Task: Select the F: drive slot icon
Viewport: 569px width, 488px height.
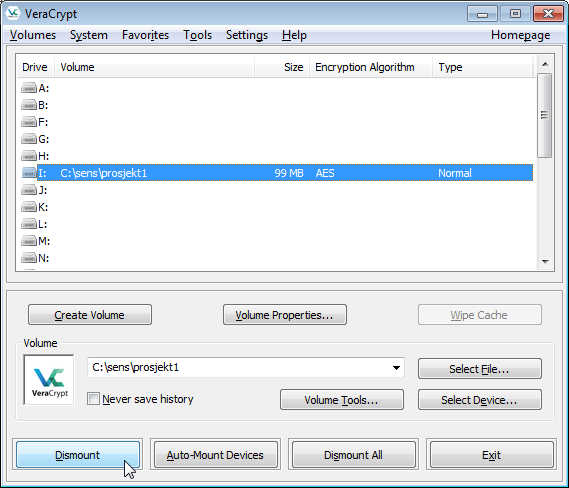Action: (x=29, y=122)
